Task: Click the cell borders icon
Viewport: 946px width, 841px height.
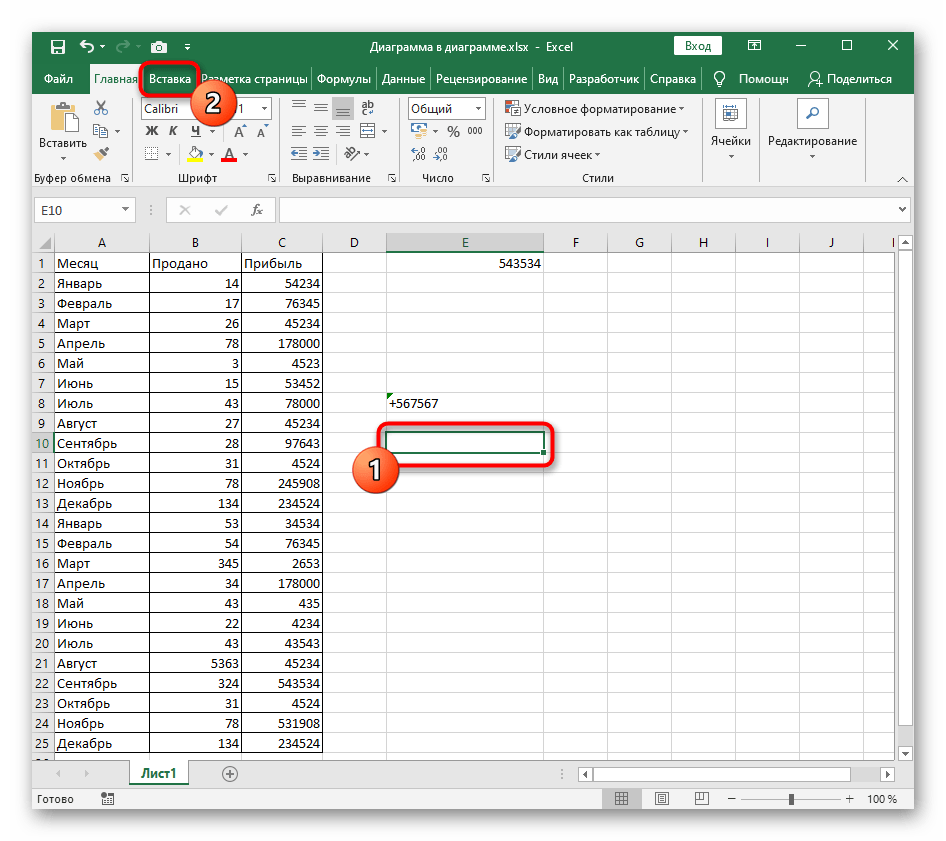Action: 151,154
